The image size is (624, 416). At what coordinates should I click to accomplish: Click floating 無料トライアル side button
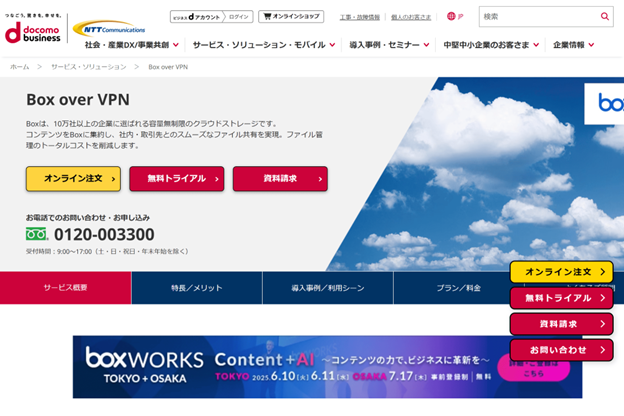pyautogui.click(x=562, y=298)
